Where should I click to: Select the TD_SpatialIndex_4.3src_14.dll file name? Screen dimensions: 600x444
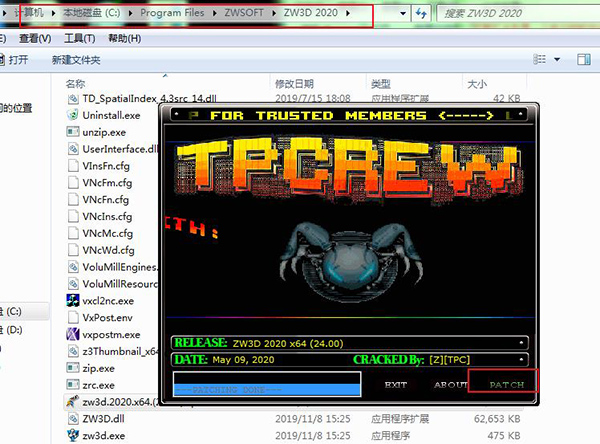click(150, 98)
